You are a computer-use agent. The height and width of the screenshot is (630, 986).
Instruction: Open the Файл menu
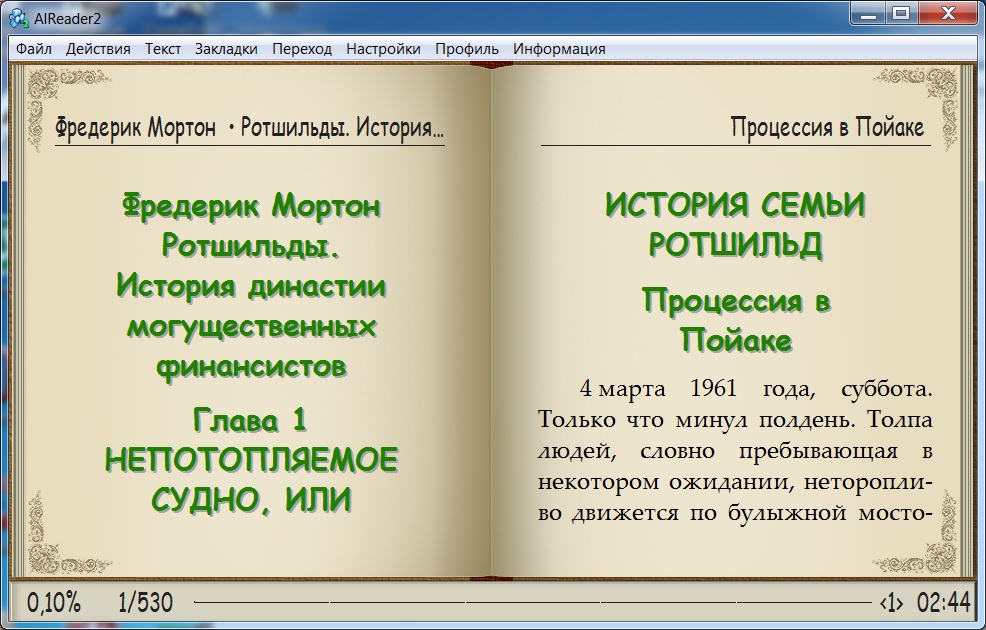33,49
